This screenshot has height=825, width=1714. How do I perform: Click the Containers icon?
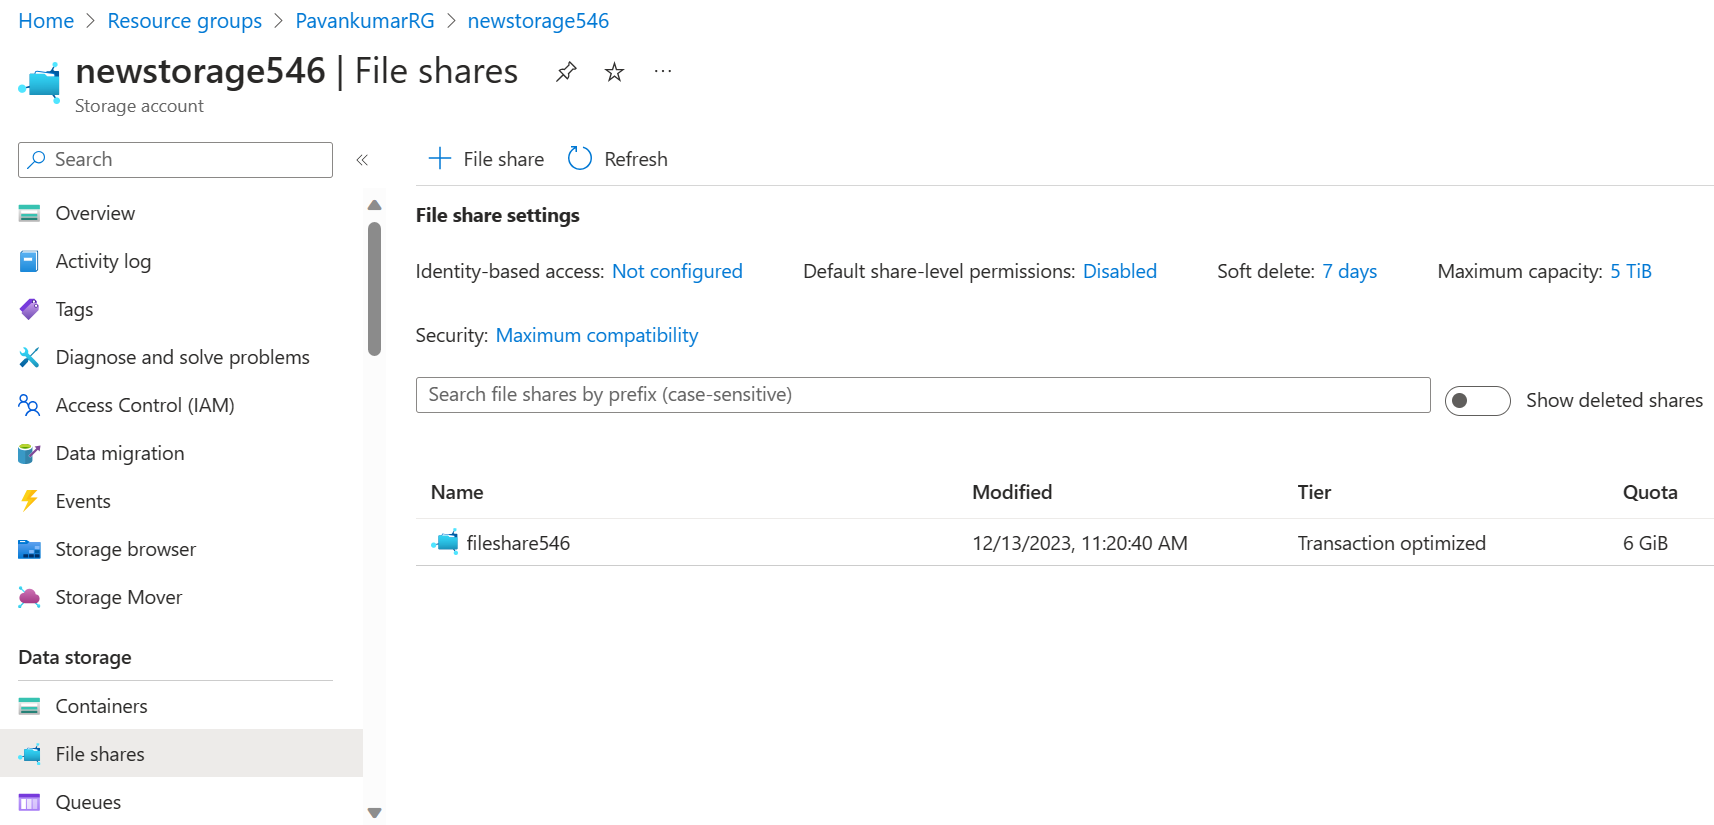click(x=29, y=706)
